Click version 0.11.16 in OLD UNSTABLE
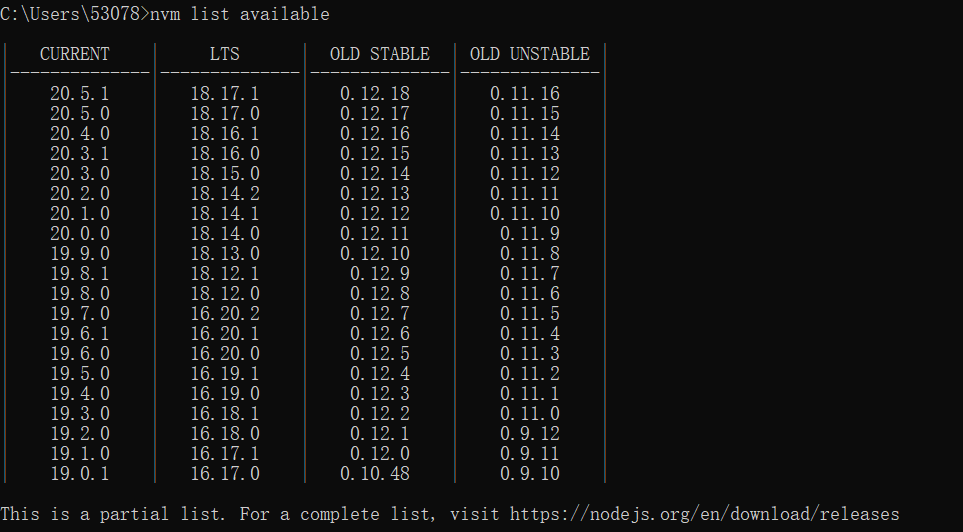Viewport: 963px width, 532px height. coord(525,94)
